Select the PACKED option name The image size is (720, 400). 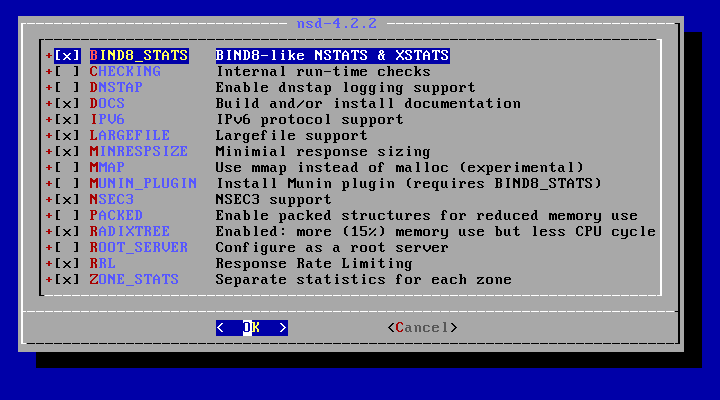tap(116, 215)
